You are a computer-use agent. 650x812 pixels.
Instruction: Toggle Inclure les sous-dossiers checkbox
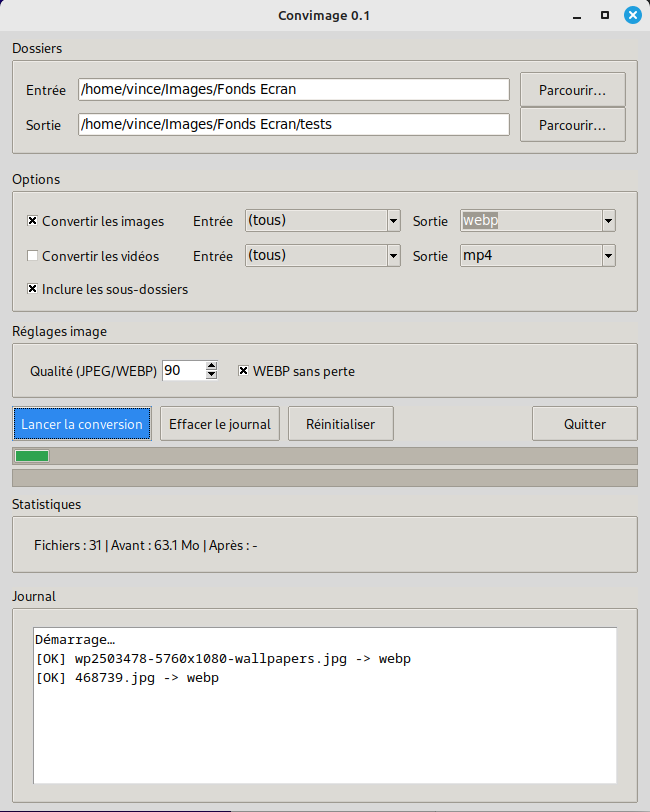33,290
